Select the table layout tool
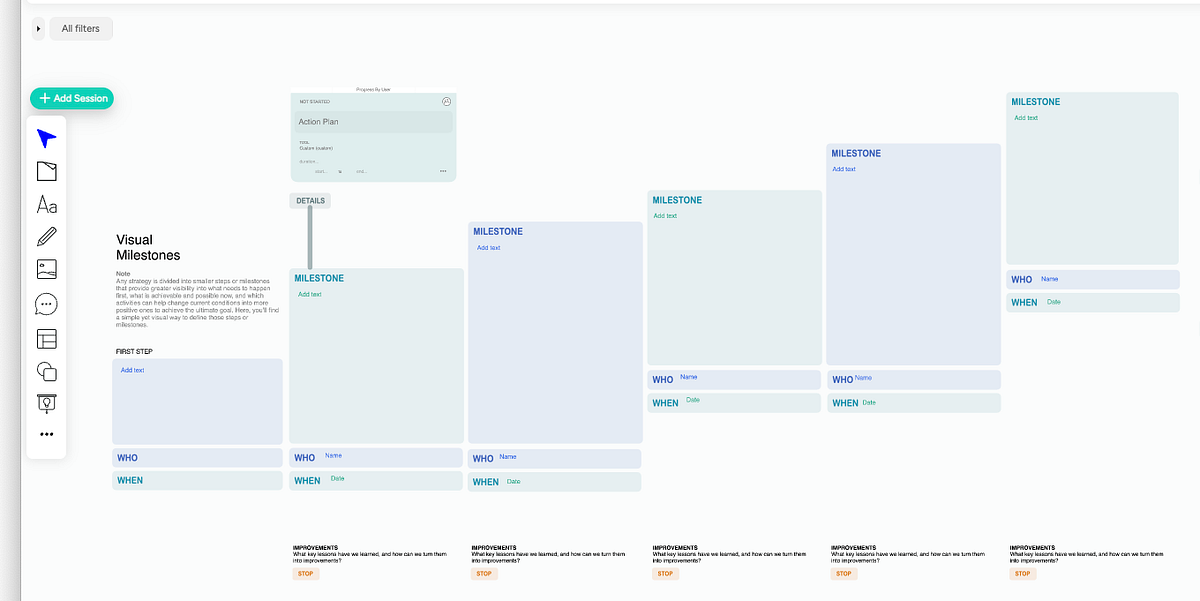Viewport: 1200px width, 601px height. point(46,339)
